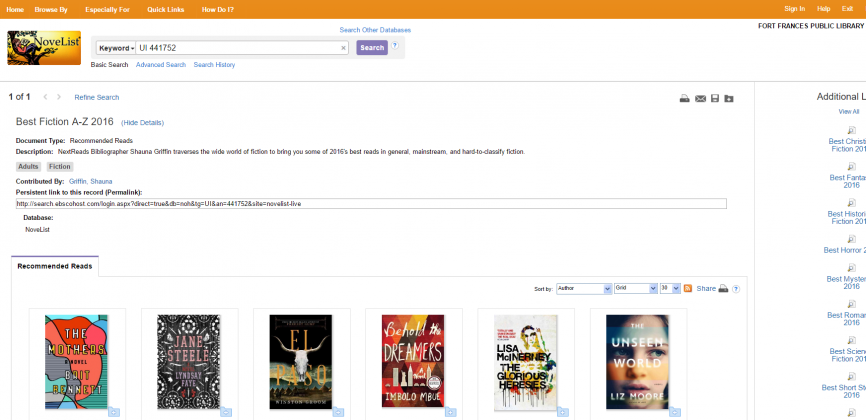This screenshot has height=420, width=866.
Task: Open Home in the top menu
Action: coord(15,9)
